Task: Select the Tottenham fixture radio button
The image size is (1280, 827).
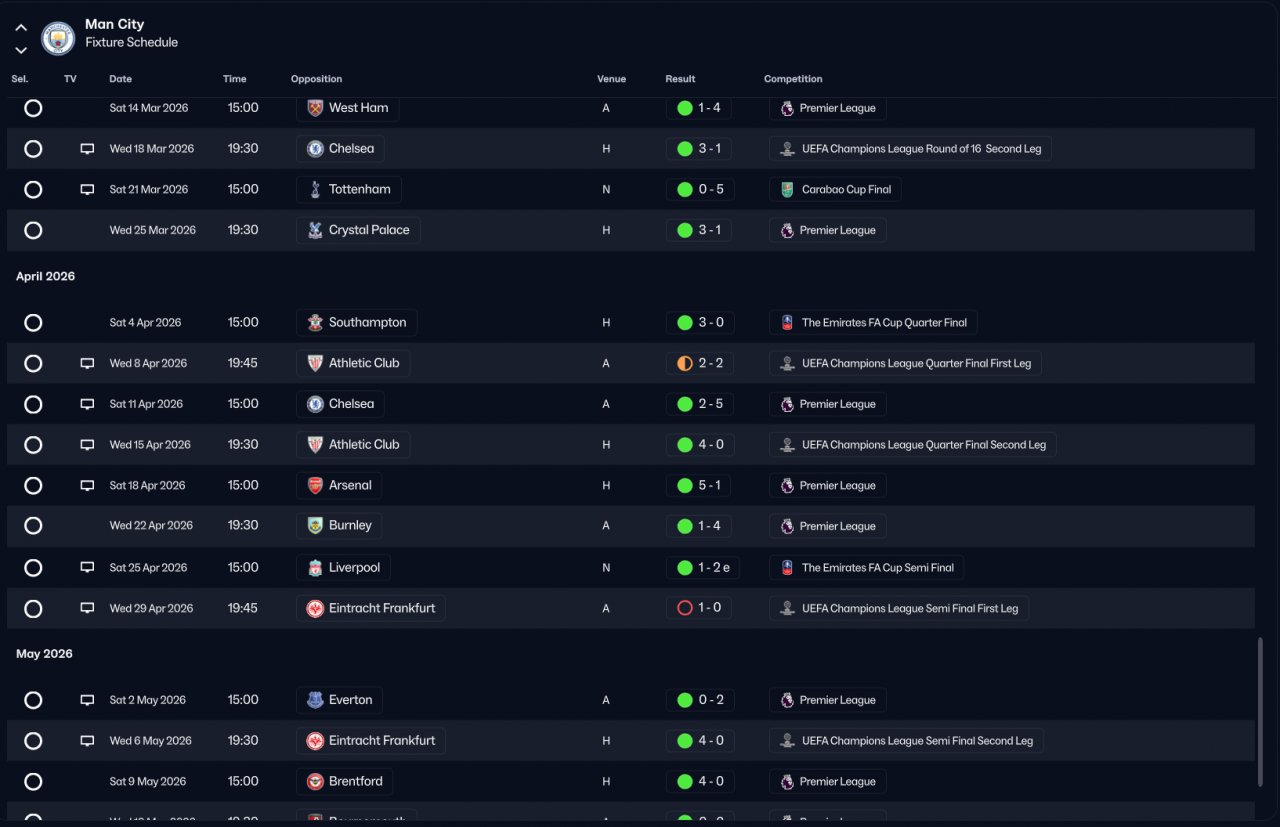Action: (33, 190)
